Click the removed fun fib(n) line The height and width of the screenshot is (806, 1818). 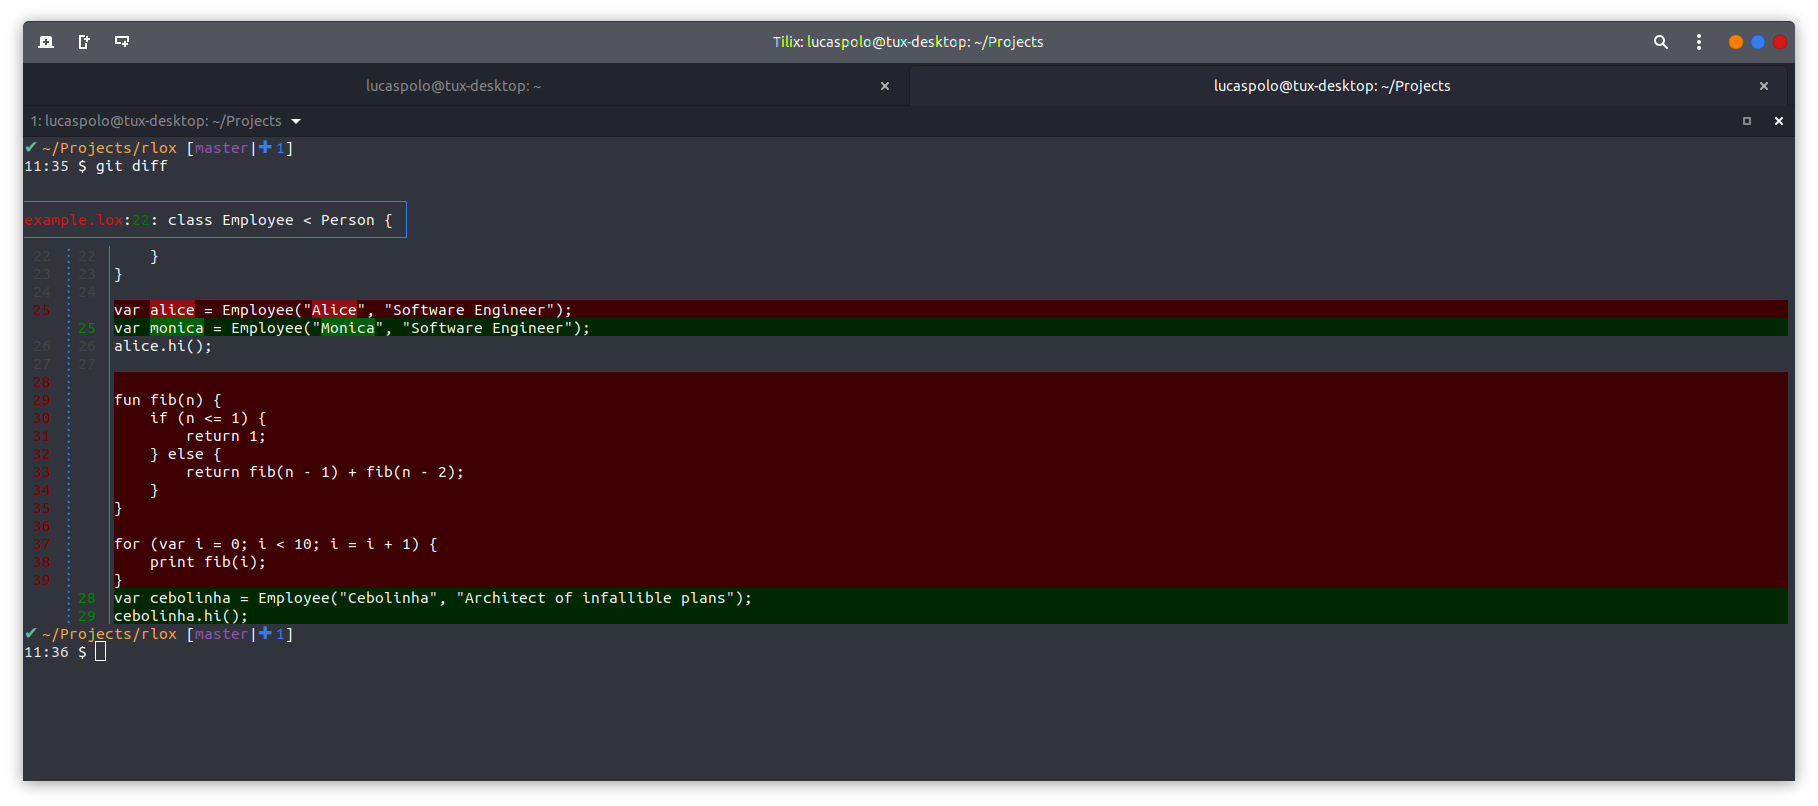tap(168, 400)
